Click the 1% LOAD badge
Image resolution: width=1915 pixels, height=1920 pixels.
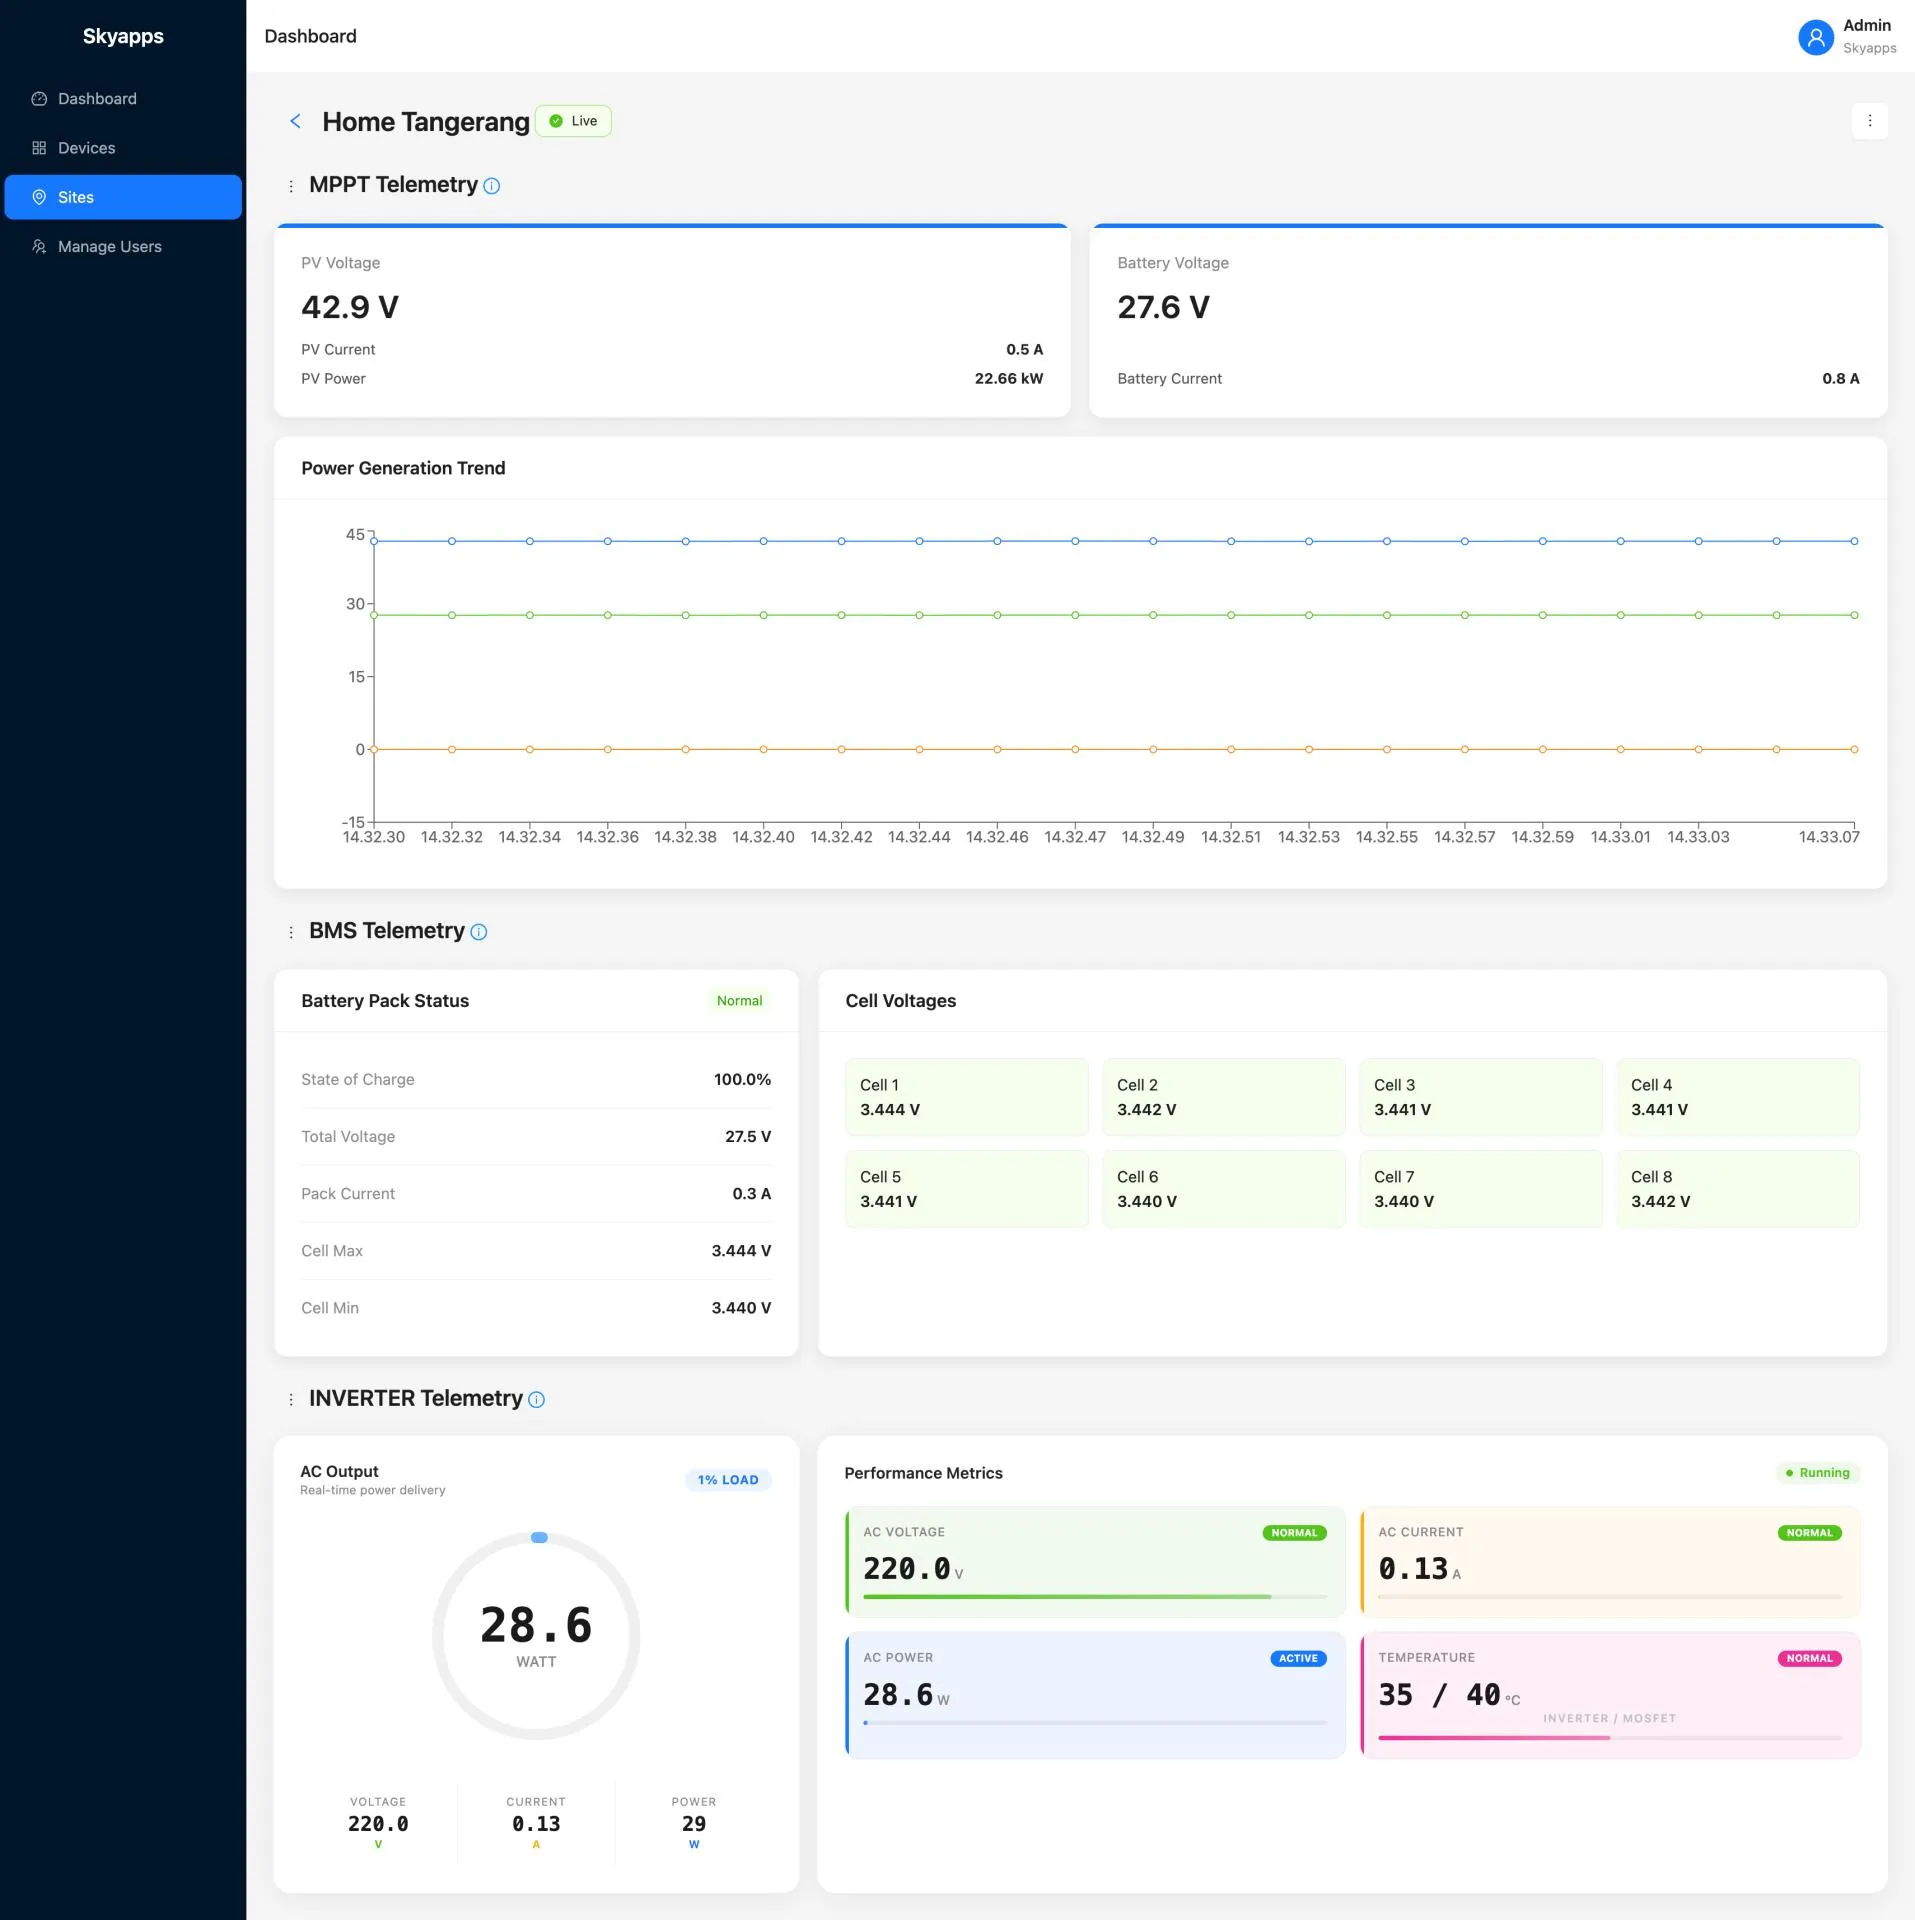[x=728, y=1480]
